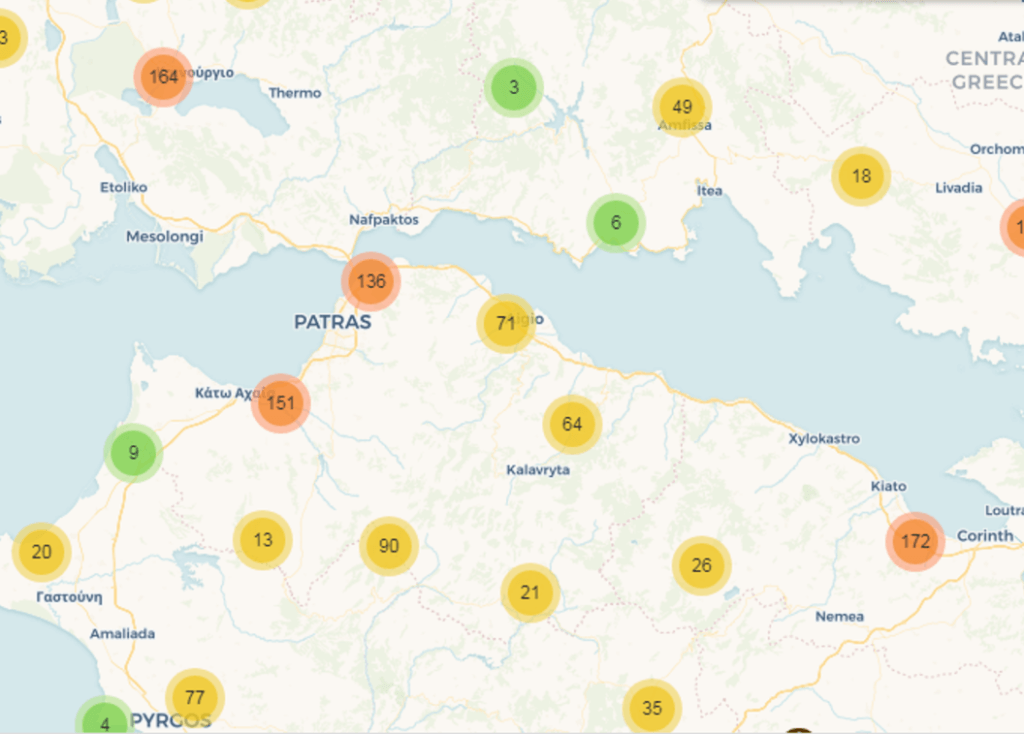This screenshot has height=734, width=1024.
Task: Select the 71 cluster marker at Aigio
Action: coord(506,323)
